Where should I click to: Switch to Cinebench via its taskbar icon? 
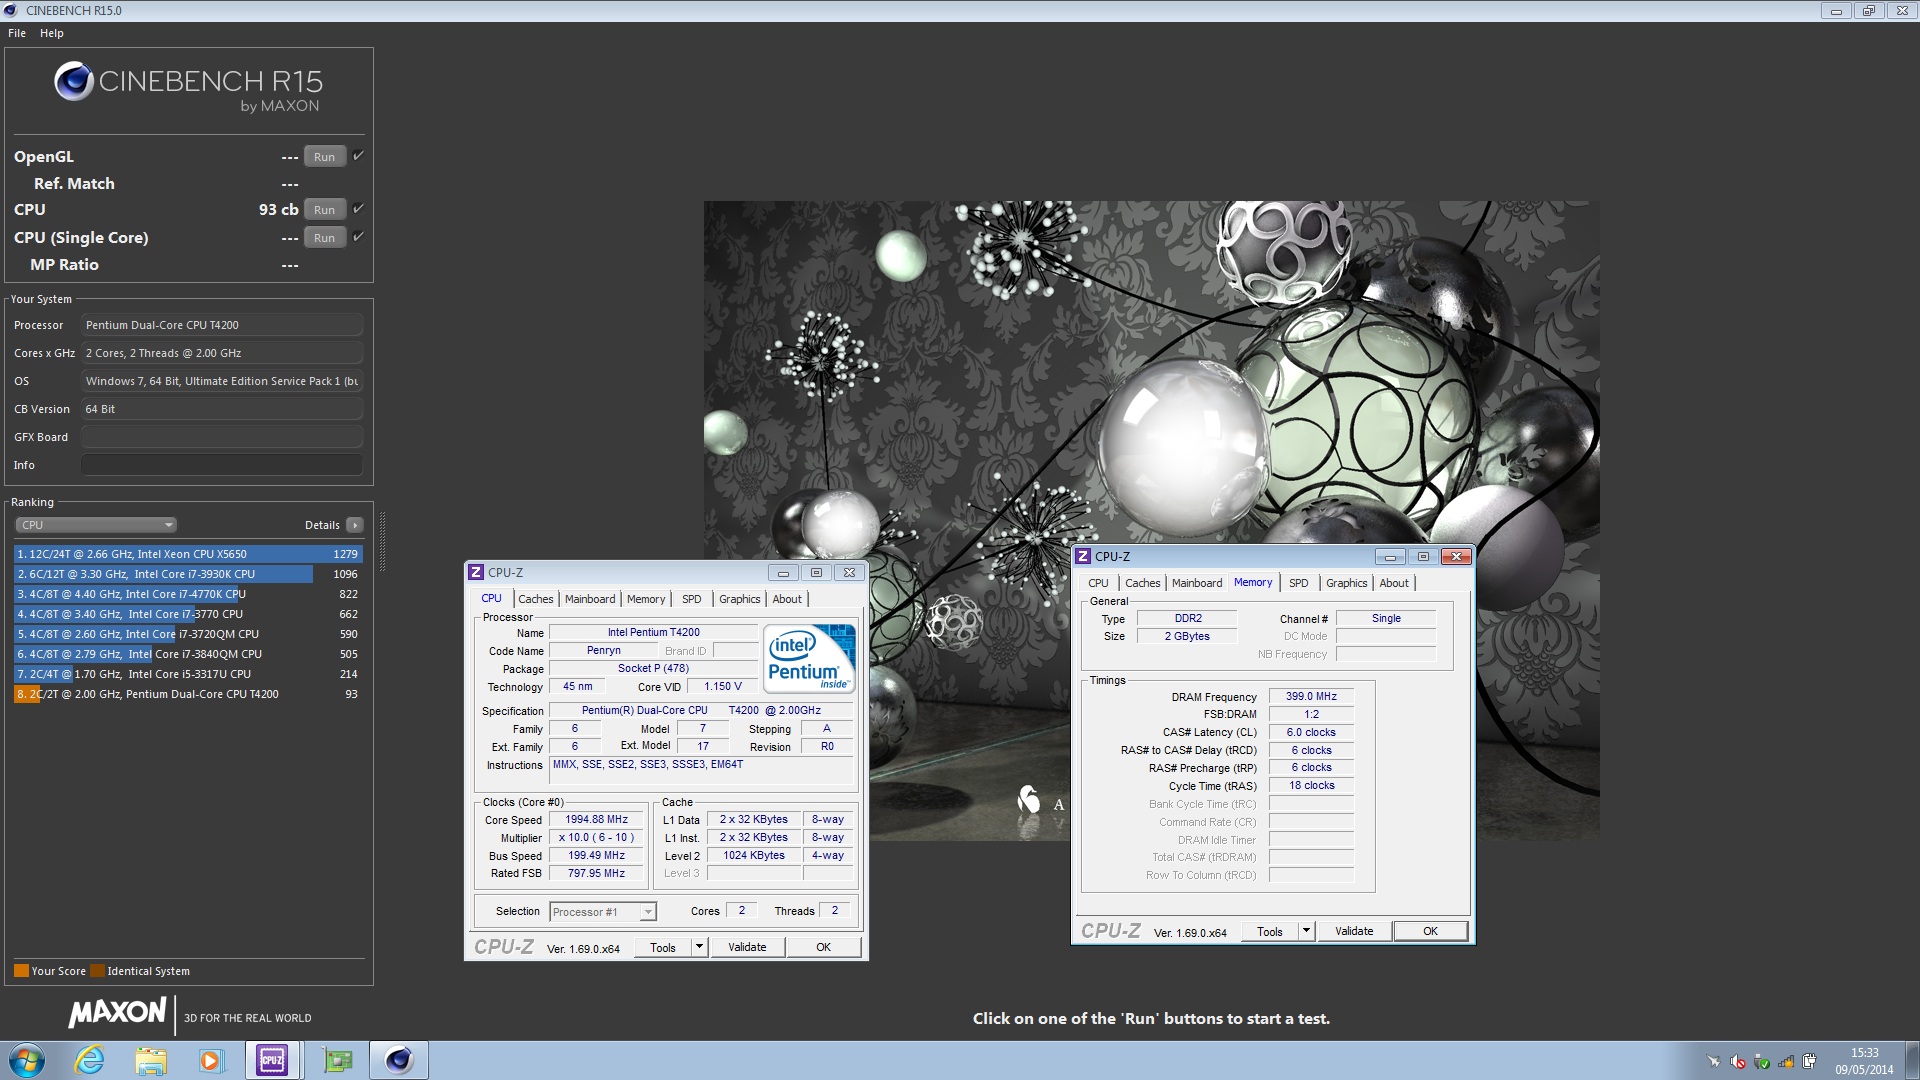tap(399, 1060)
